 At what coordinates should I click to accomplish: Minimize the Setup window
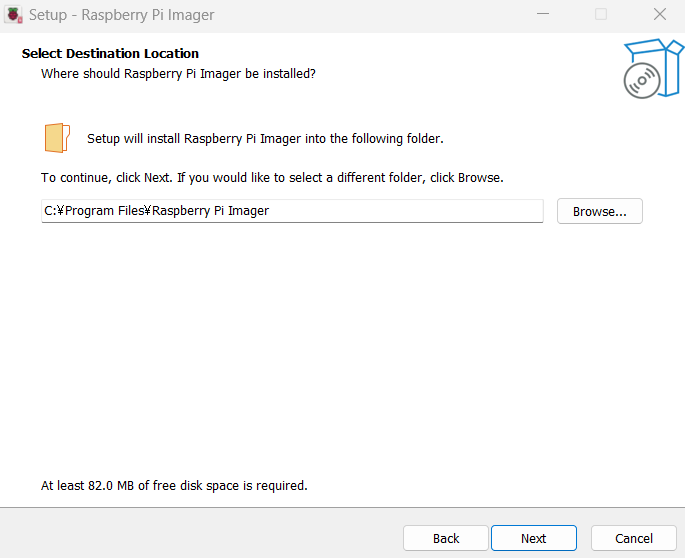coord(543,14)
